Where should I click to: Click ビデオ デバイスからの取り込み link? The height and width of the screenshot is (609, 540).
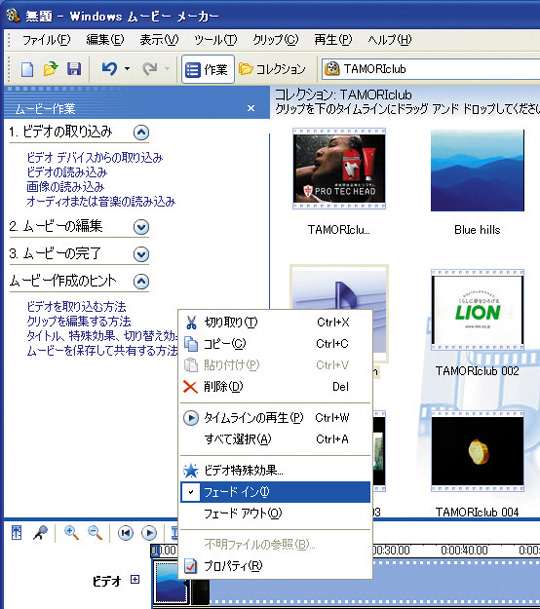click(94, 158)
